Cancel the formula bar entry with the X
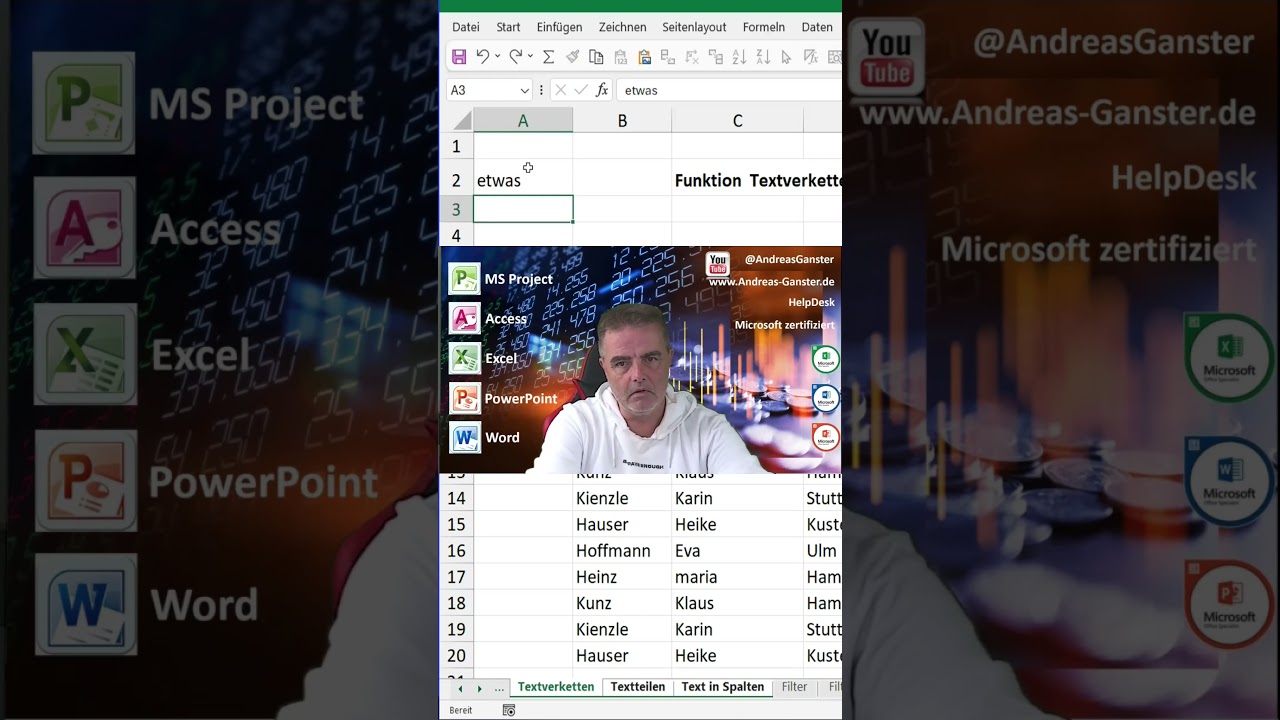 click(x=560, y=90)
